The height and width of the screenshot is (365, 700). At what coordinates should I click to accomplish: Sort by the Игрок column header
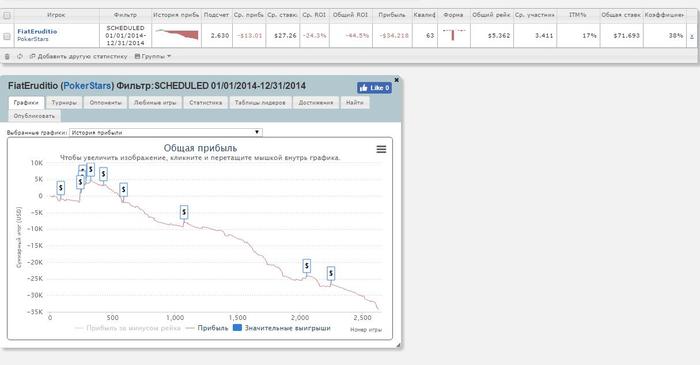coord(56,15)
